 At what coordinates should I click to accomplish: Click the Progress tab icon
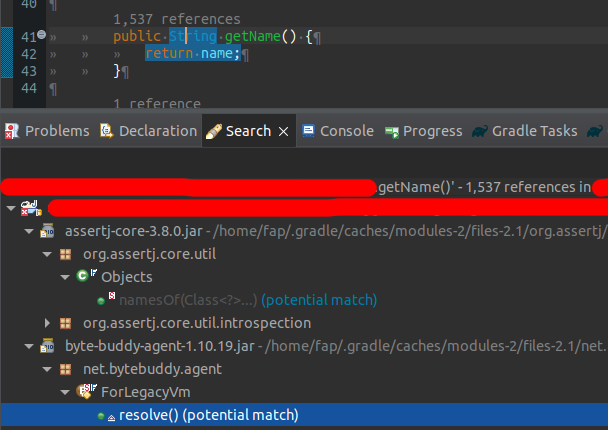(x=392, y=132)
